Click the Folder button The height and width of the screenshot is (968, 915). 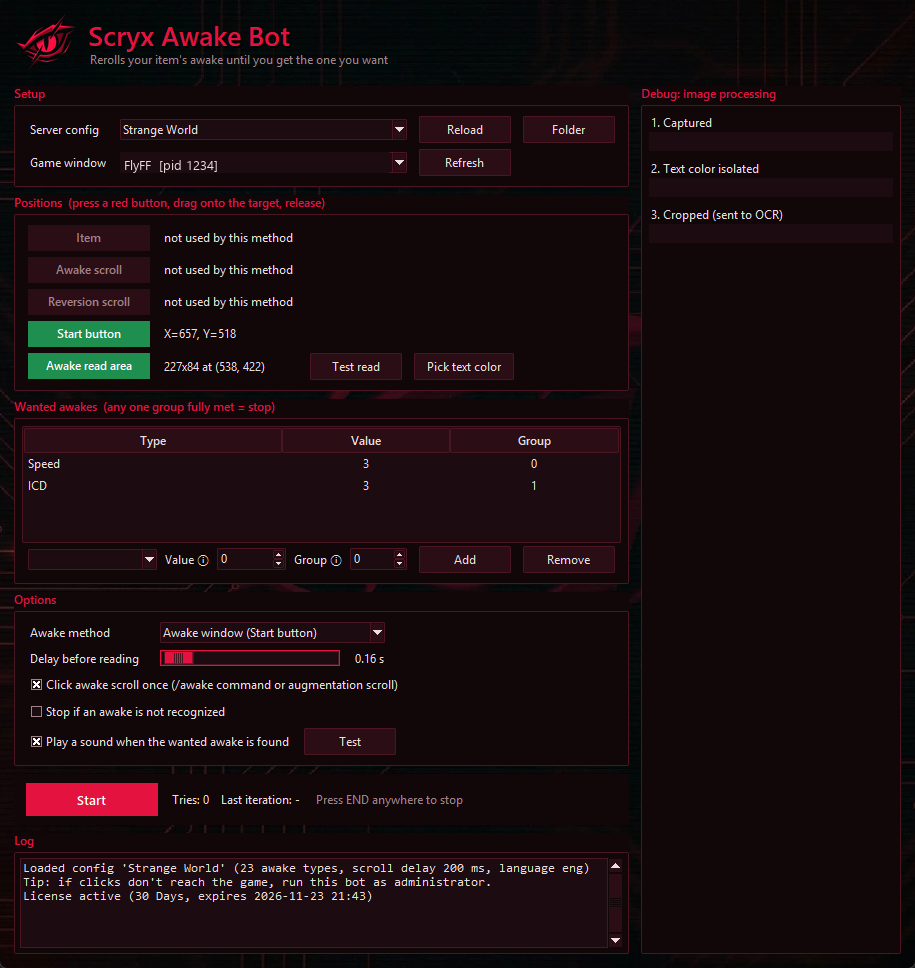[x=569, y=130]
